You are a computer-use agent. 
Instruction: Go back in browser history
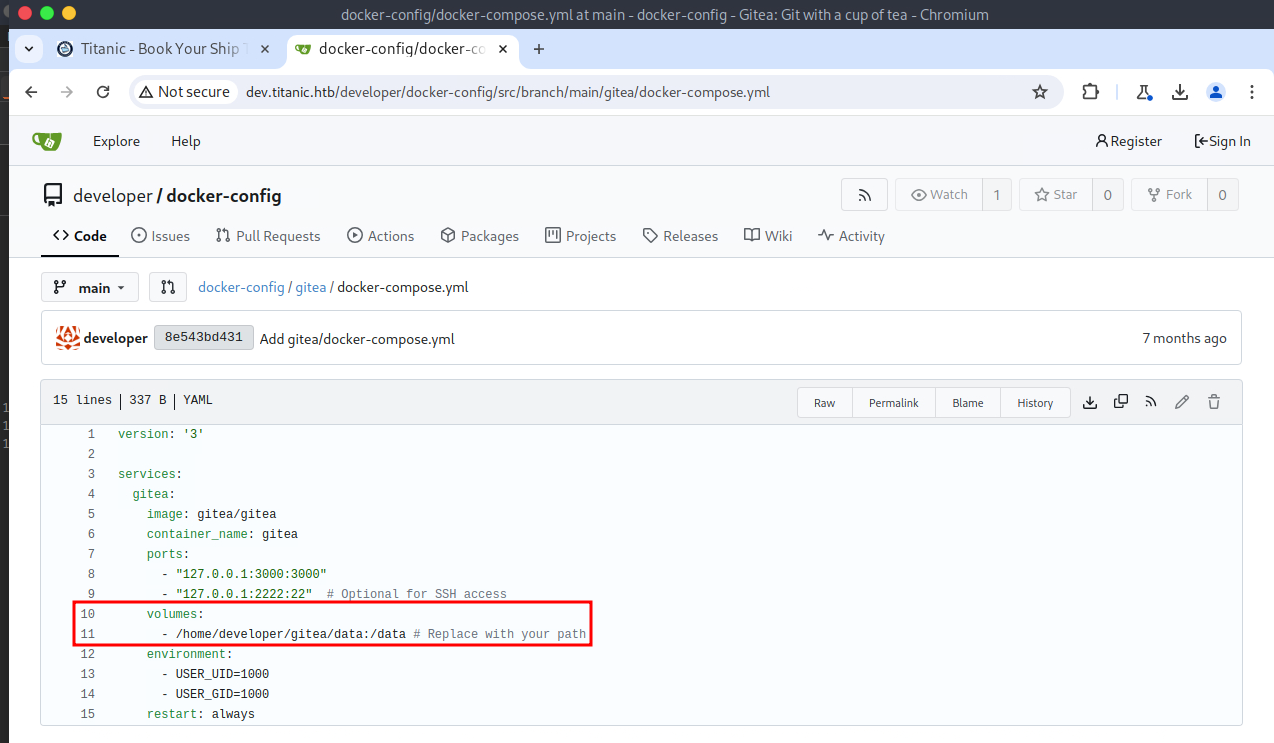pos(31,92)
